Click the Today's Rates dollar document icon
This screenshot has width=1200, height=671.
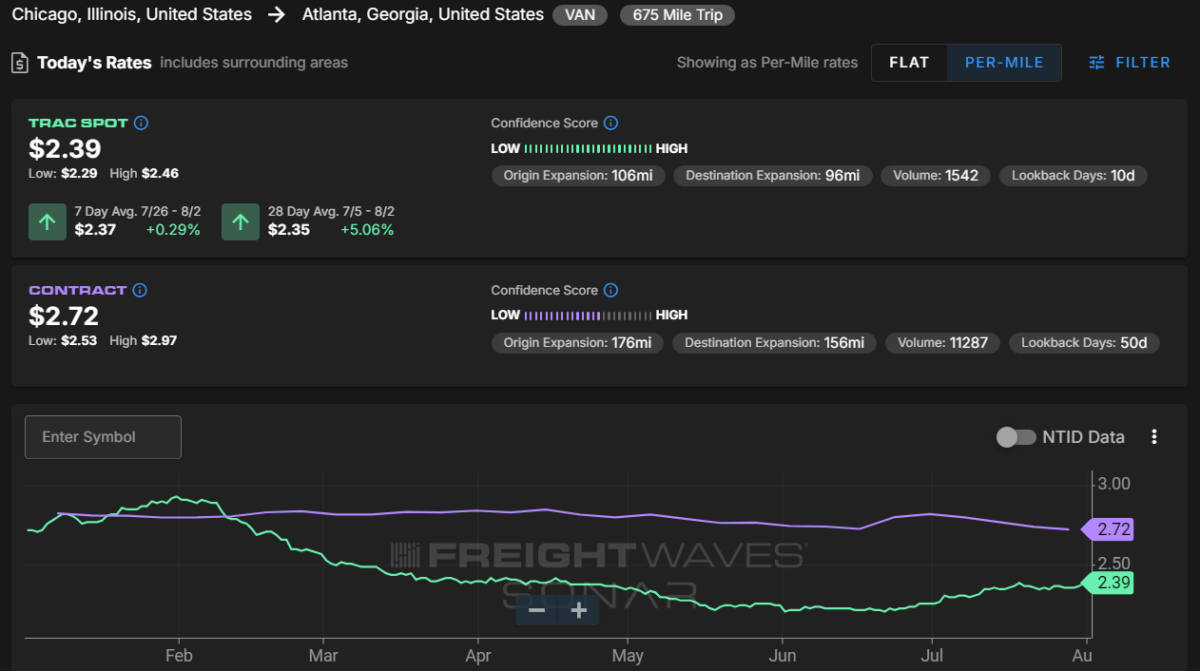(x=20, y=62)
